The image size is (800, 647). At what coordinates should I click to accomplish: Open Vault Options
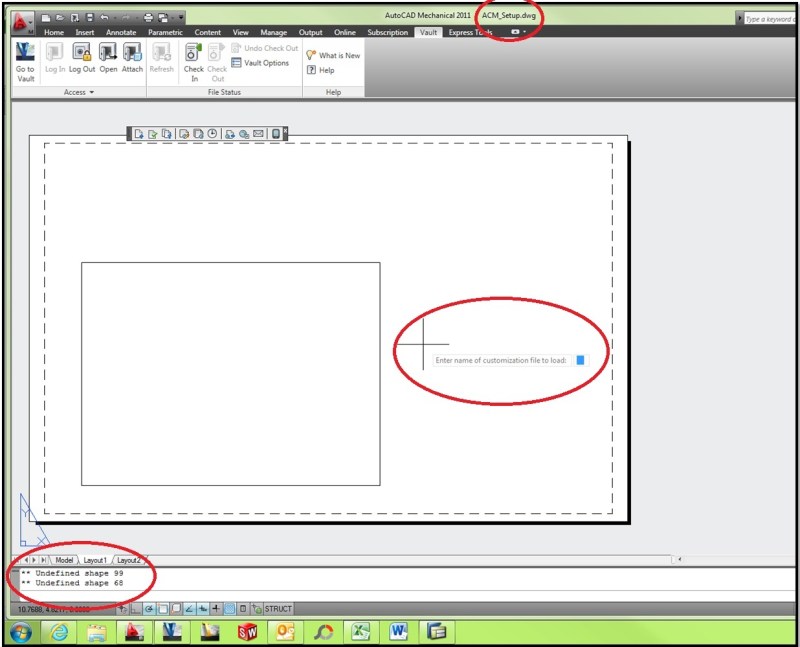[260, 63]
